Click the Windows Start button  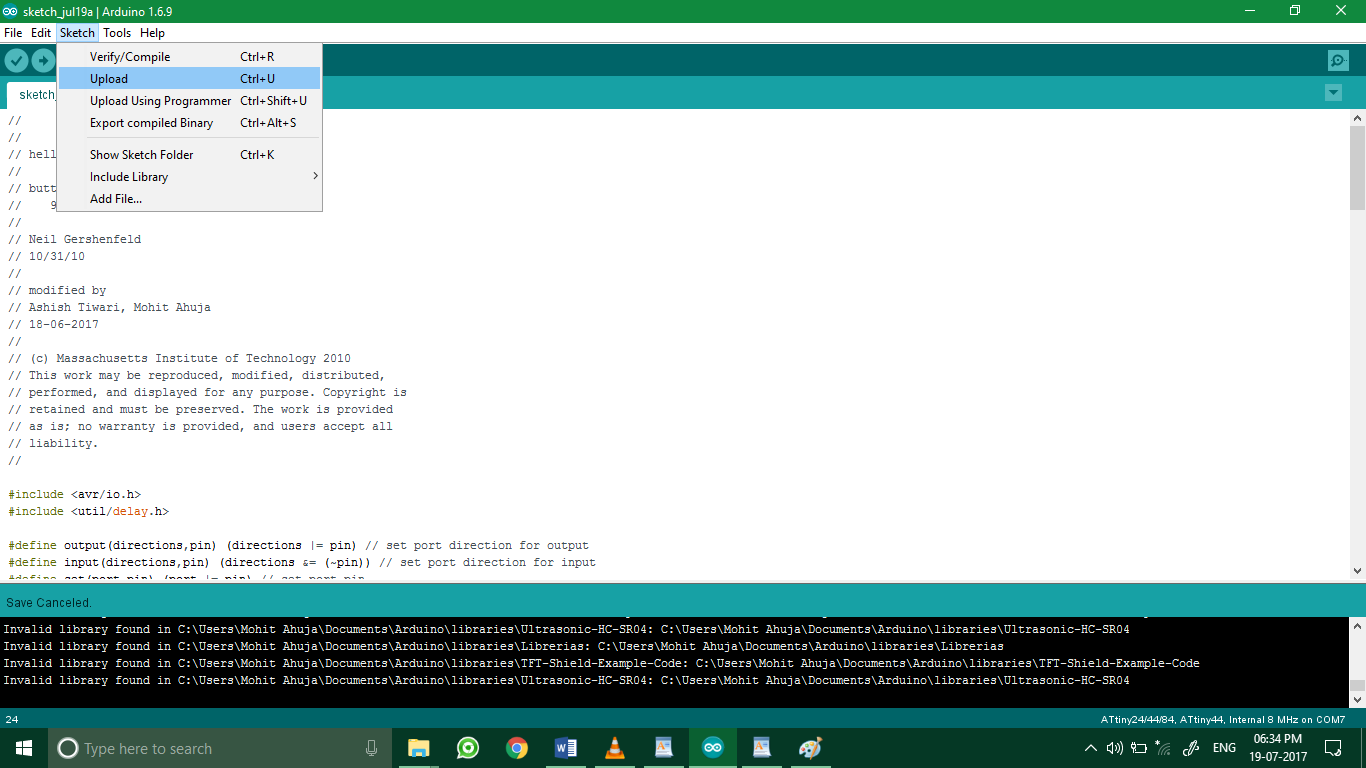pyautogui.click(x=24, y=748)
